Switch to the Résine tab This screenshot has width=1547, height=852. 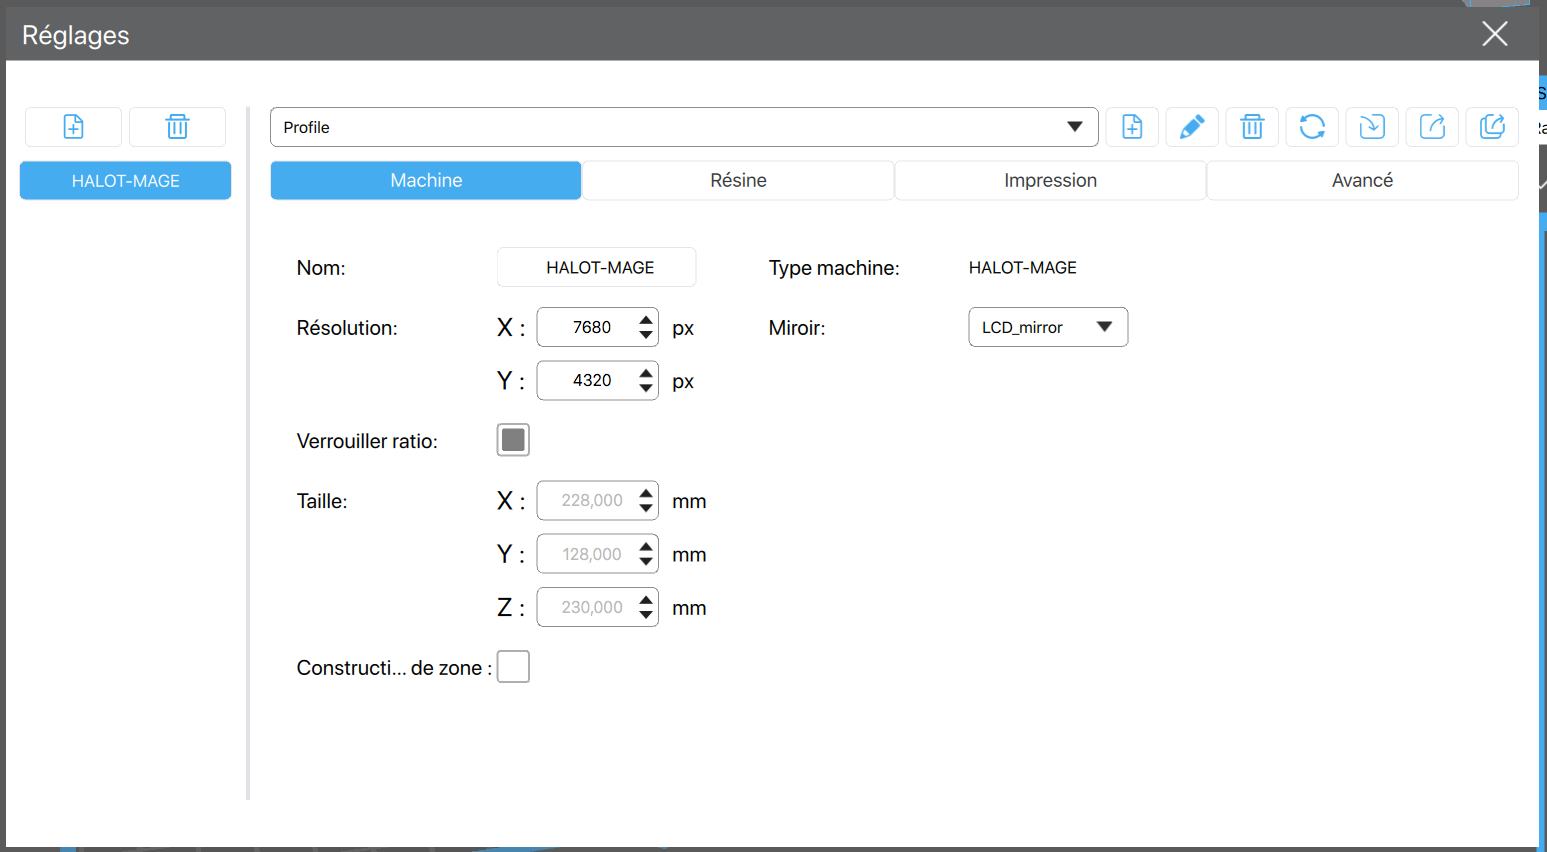[x=738, y=181]
